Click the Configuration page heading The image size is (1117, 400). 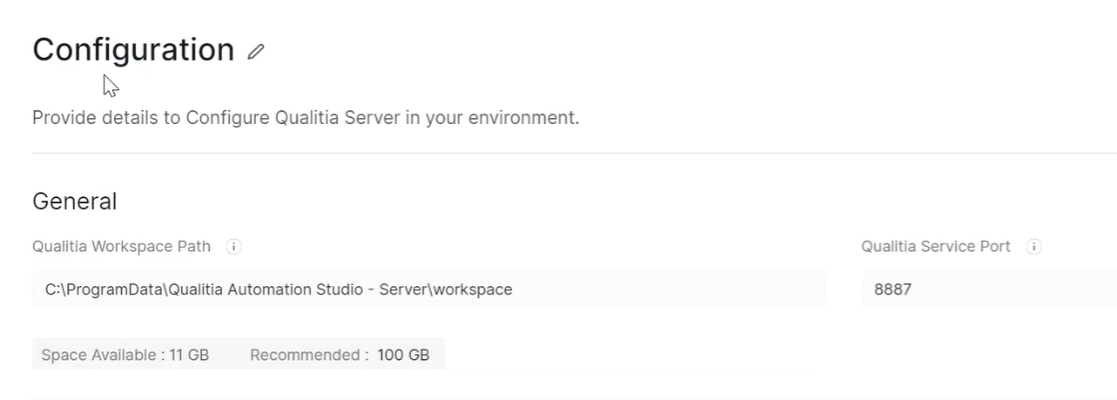pos(133,50)
